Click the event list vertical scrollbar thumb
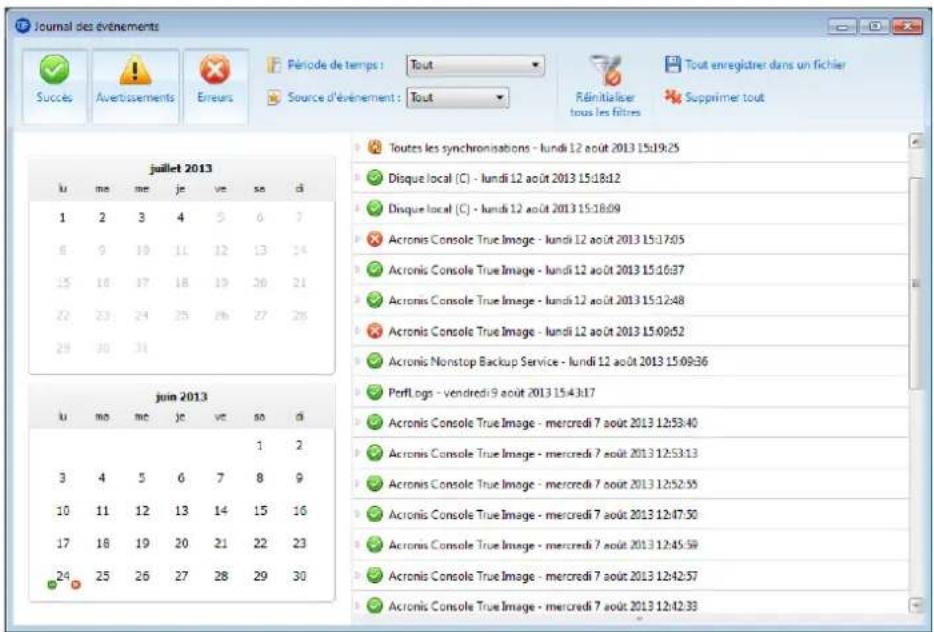The width and height of the screenshot is (934, 632). click(916, 284)
